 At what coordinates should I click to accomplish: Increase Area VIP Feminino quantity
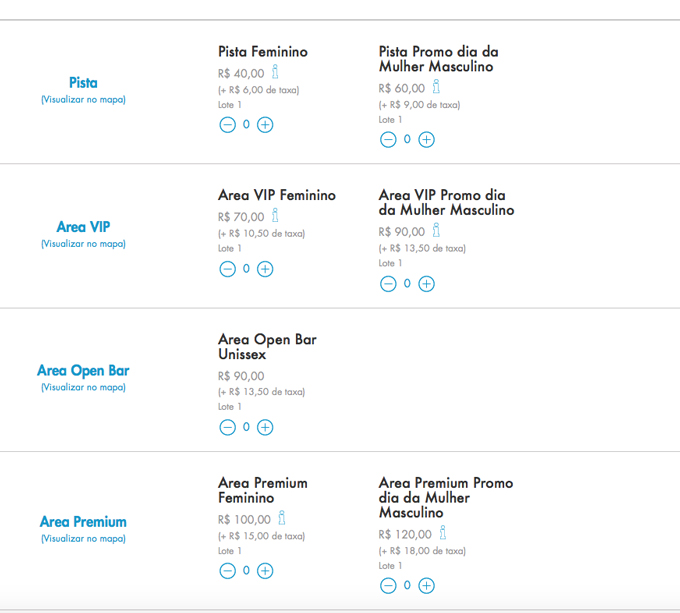265,269
